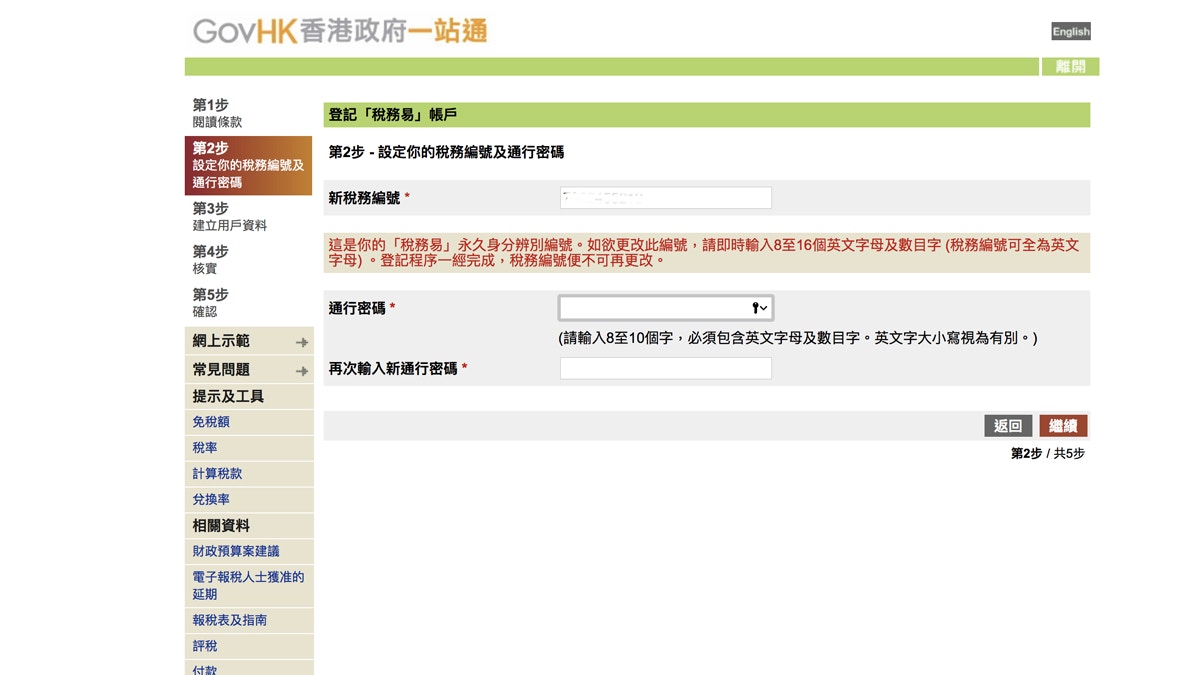This screenshot has height=675, width=1200.
Task: Switch language using the English button
Action: [x=1070, y=31]
